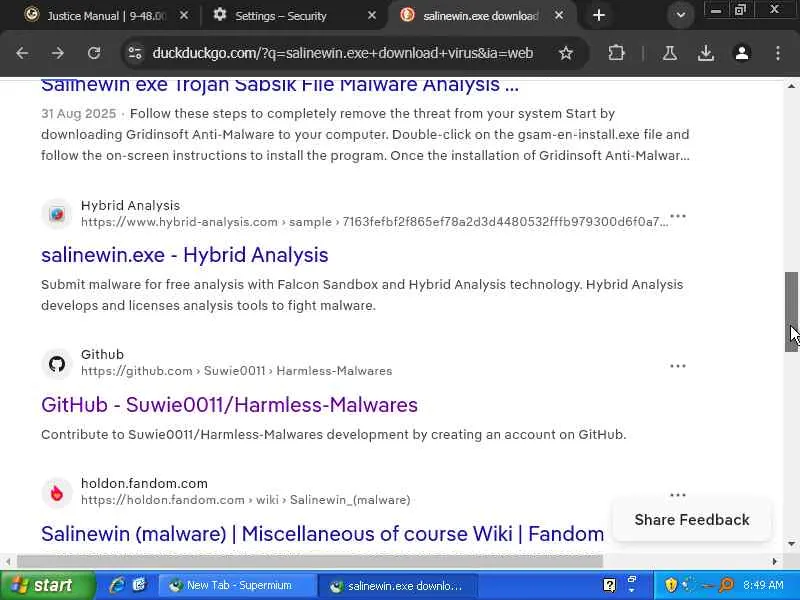
Task: Click the github.com Suwie0011 URL
Action: 236,371
